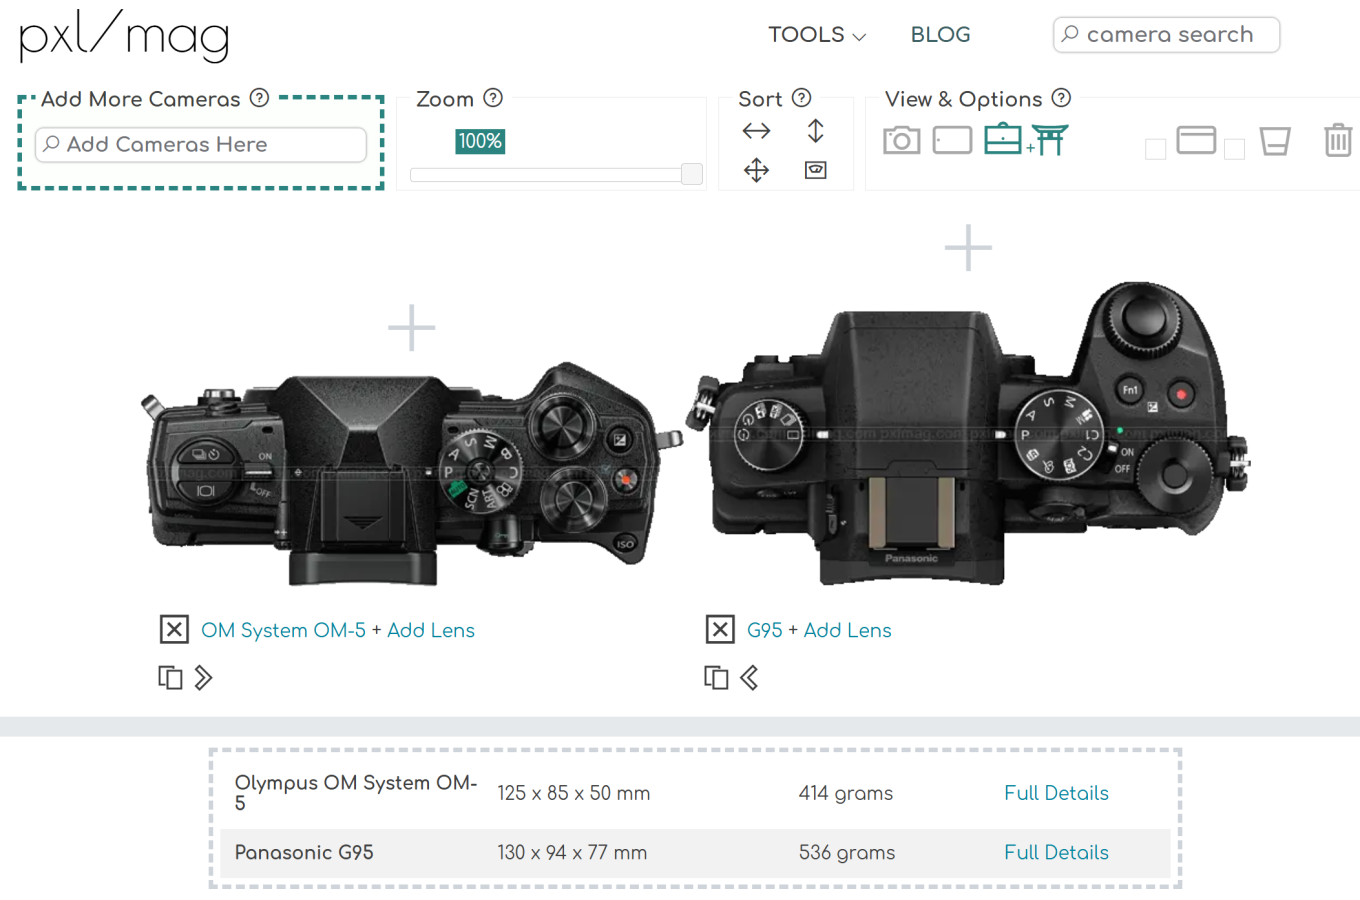This screenshot has height=900, width=1360.
Task: Click the four-way arrows sort icon
Action: (756, 170)
